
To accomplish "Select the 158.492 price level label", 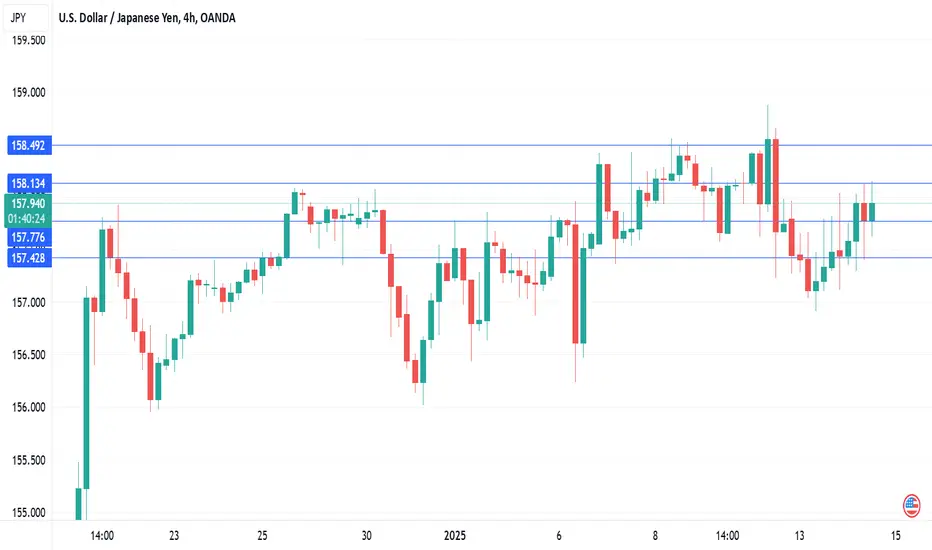I will tap(29, 145).
